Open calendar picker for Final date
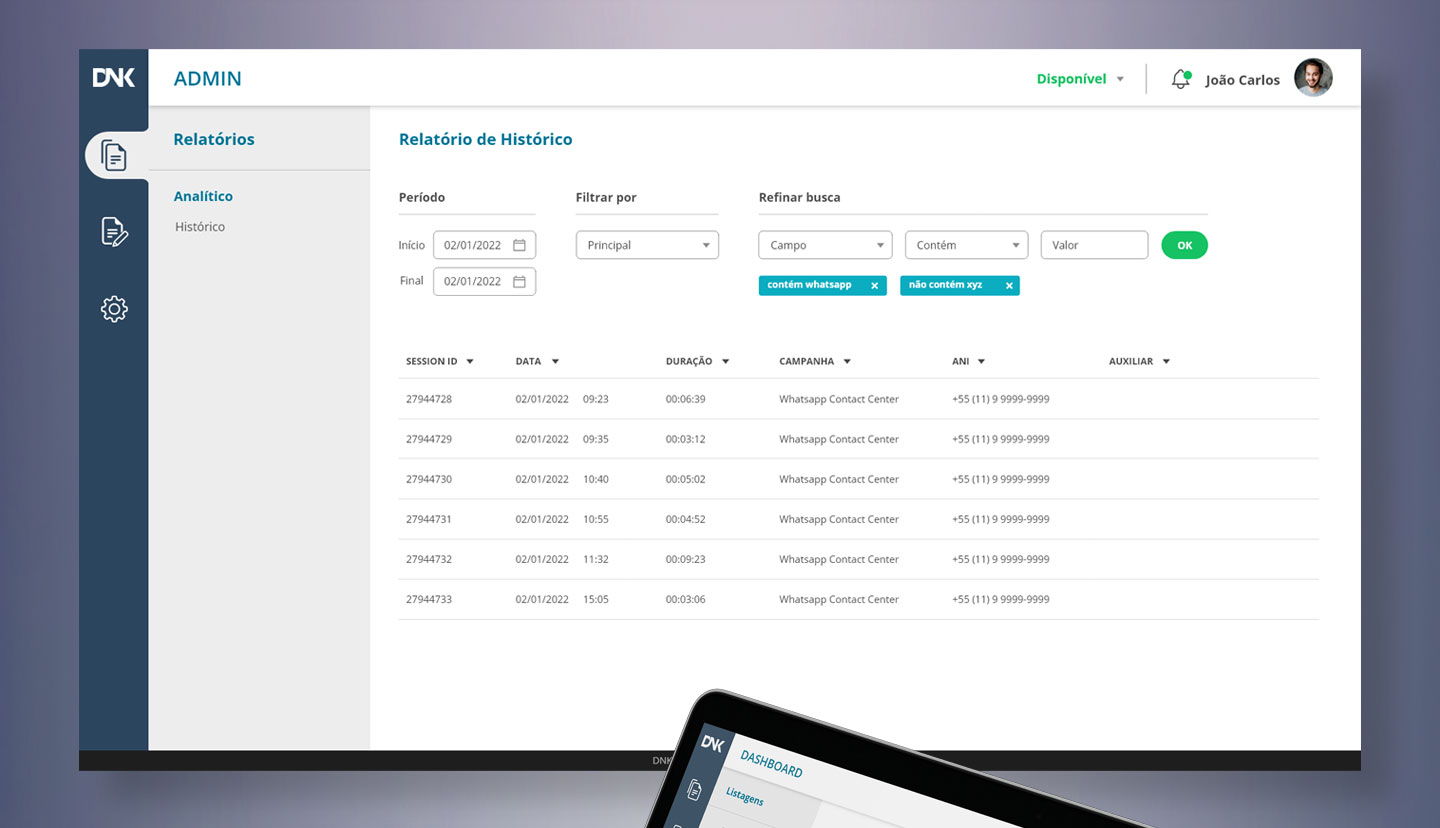Viewport: 1440px width, 828px height. (519, 281)
